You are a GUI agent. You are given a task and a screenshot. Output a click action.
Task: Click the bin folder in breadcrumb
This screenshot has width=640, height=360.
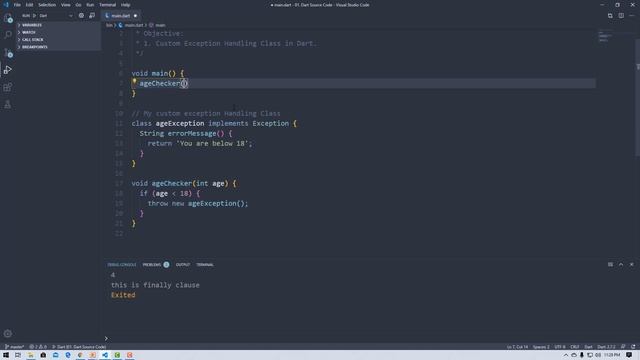click(x=109, y=25)
